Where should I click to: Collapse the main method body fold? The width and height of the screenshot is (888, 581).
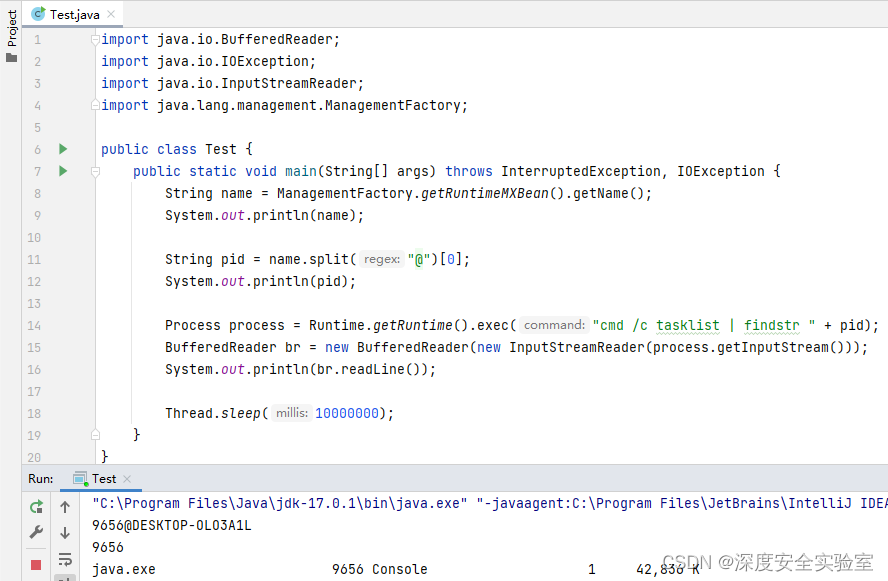coord(95,171)
